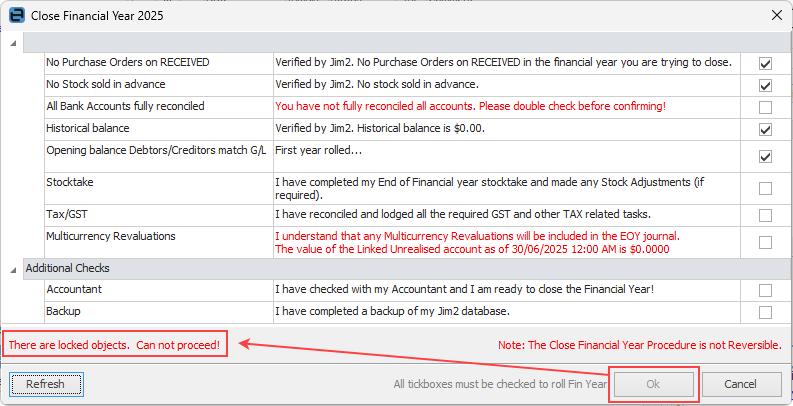Tick All Bank Accounts fully reconciled checkbox
Image resolution: width=793 pixels, height=406 pixels.
pos(765,107)
